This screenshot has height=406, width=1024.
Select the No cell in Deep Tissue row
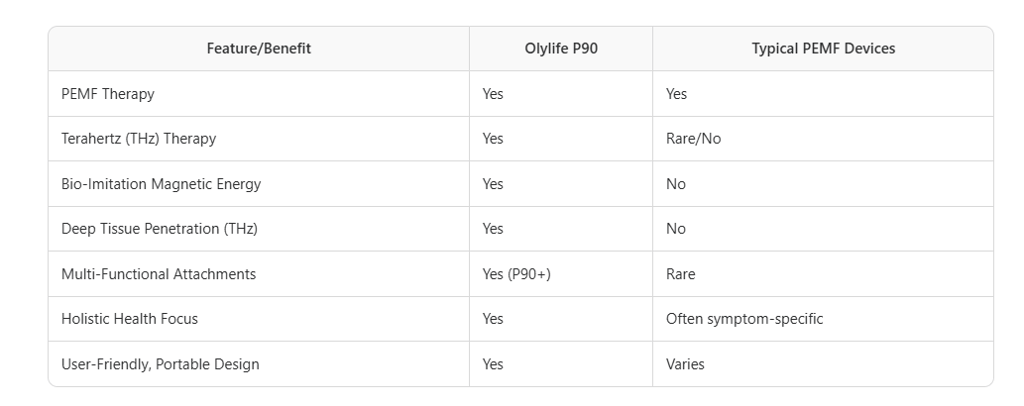676,229
